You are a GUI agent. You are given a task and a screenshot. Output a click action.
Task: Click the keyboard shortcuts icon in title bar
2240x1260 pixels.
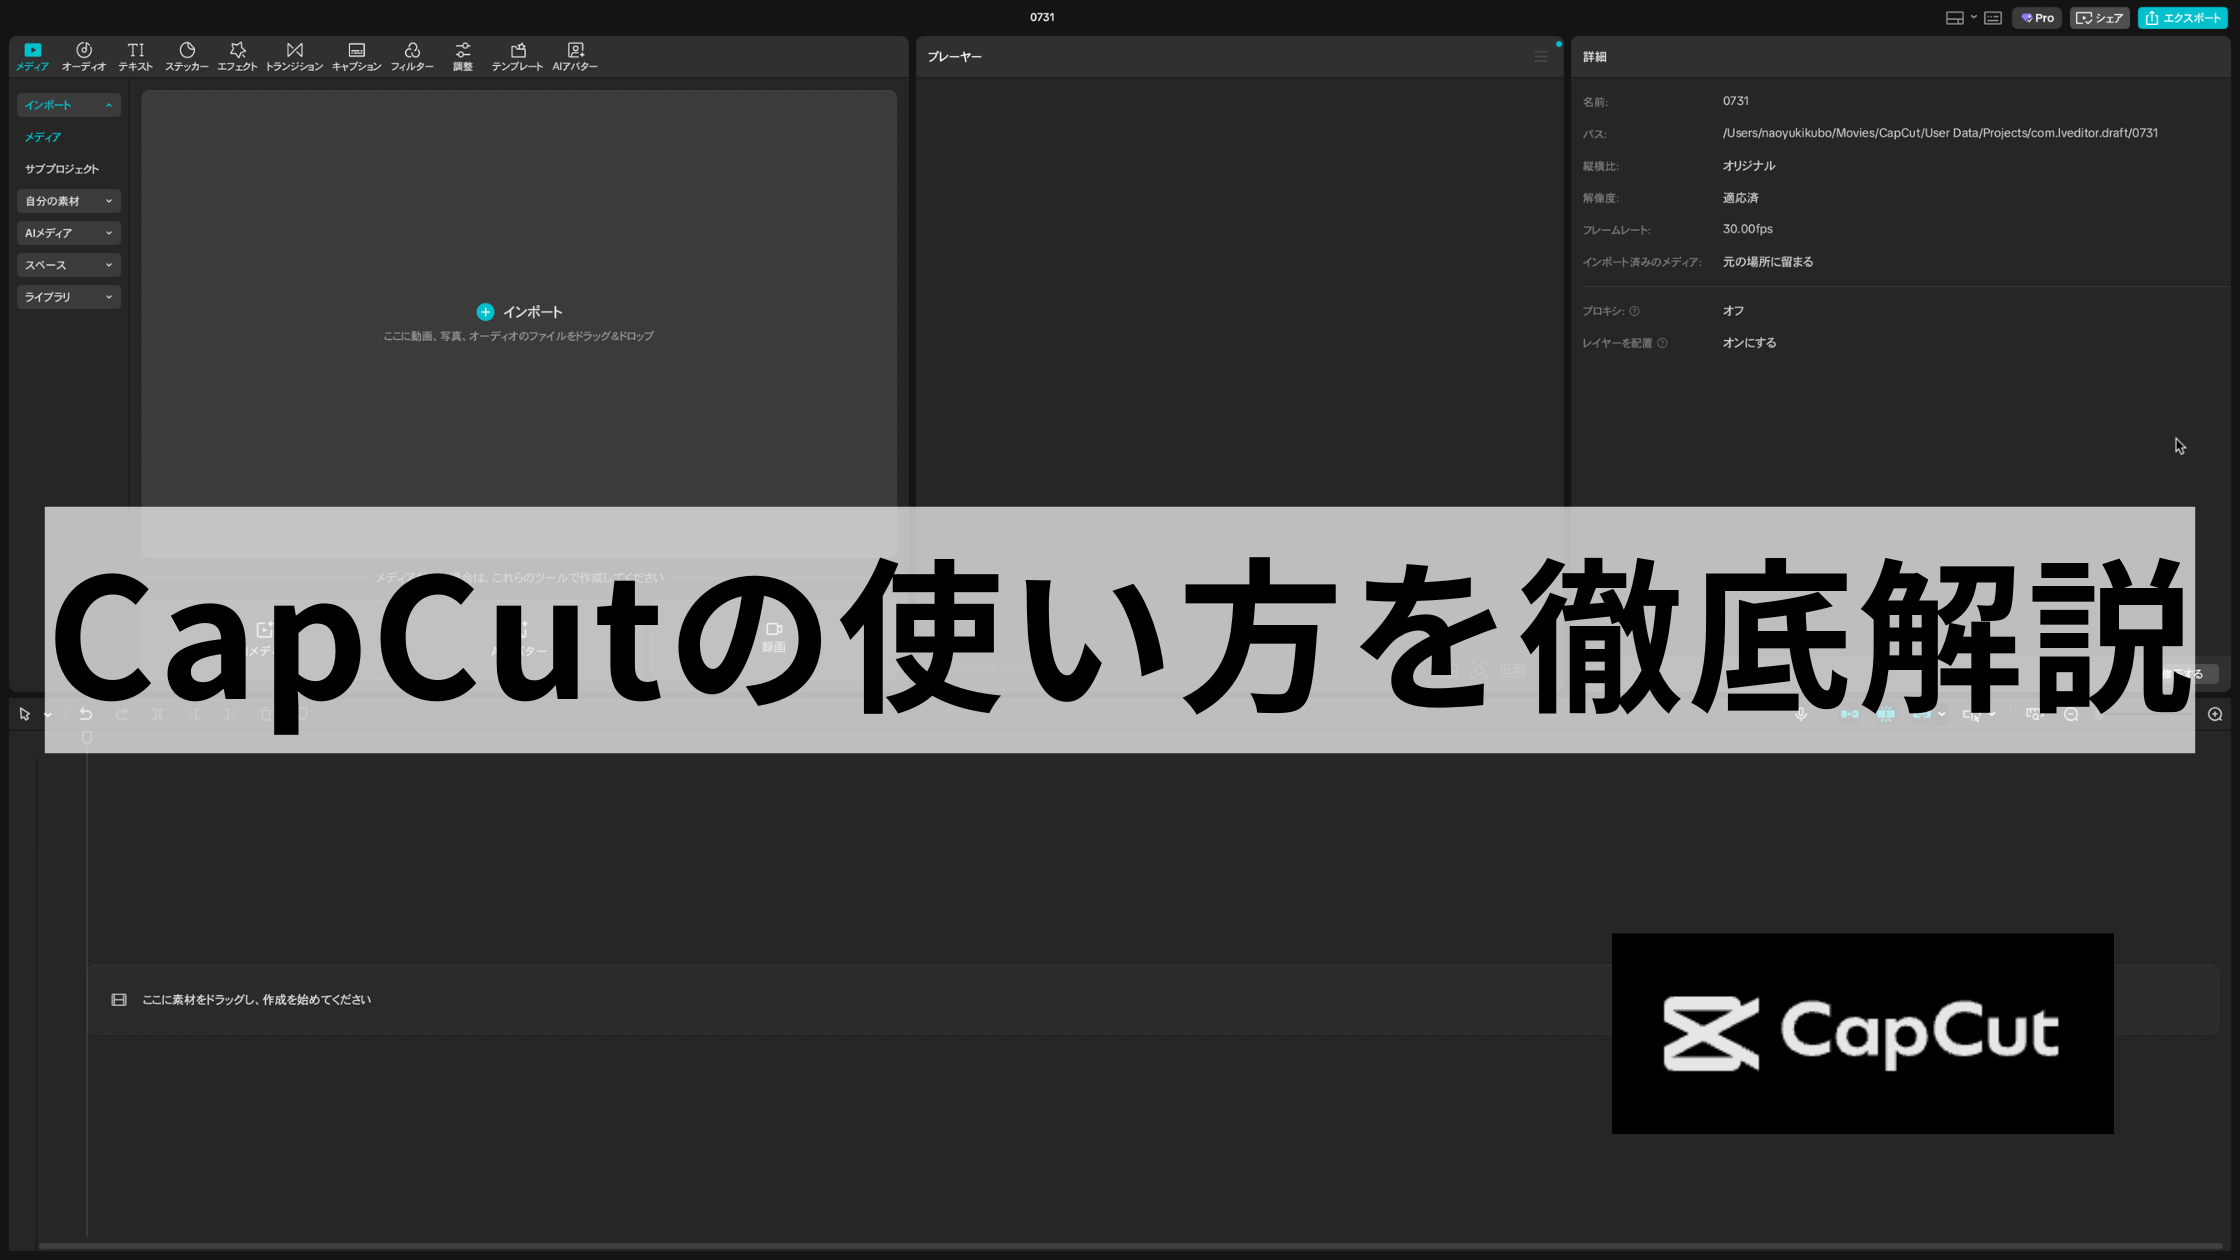pos(1992,18)
